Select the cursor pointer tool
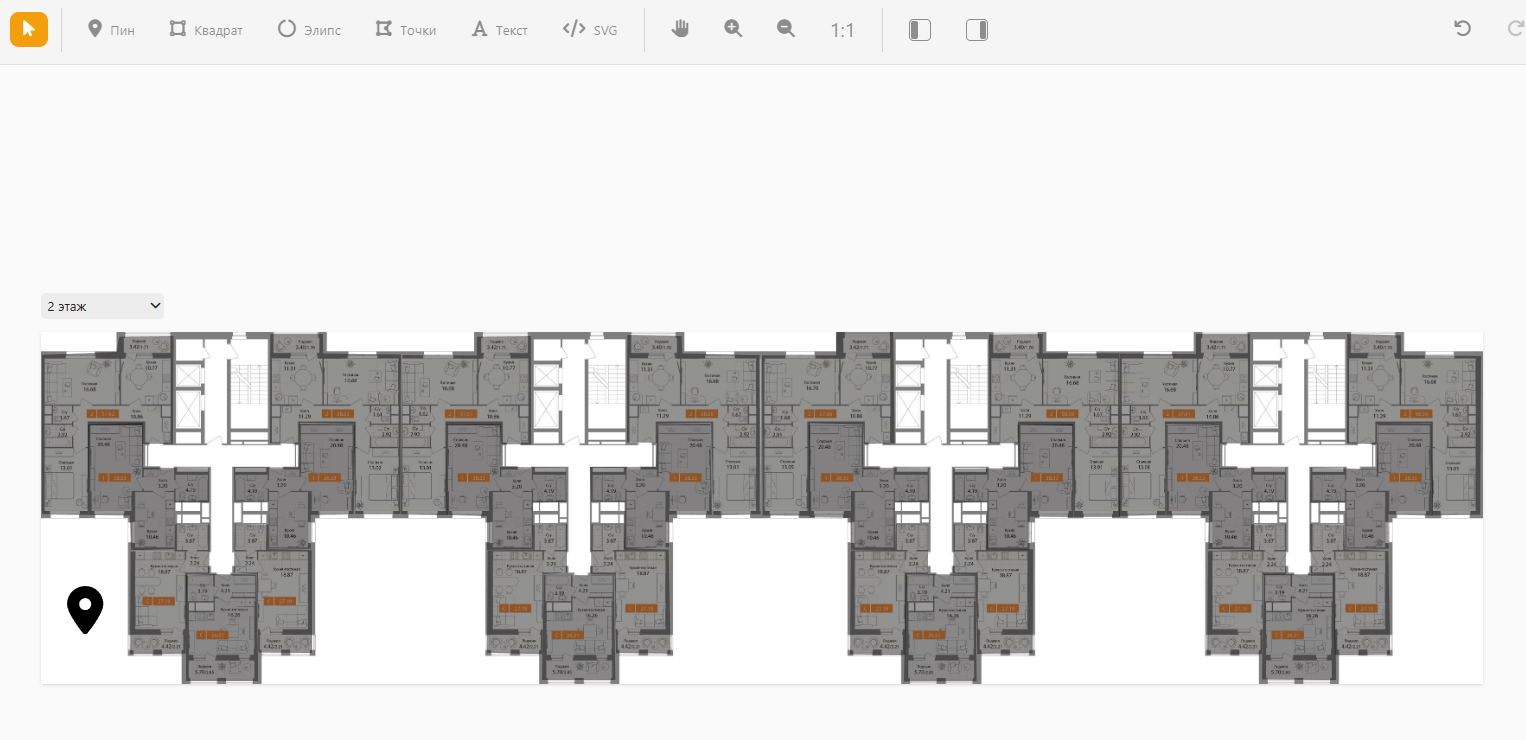Image resolution: width=1526 pixels, height=740 pixels. pyautogui.click(x=29, y=29)
